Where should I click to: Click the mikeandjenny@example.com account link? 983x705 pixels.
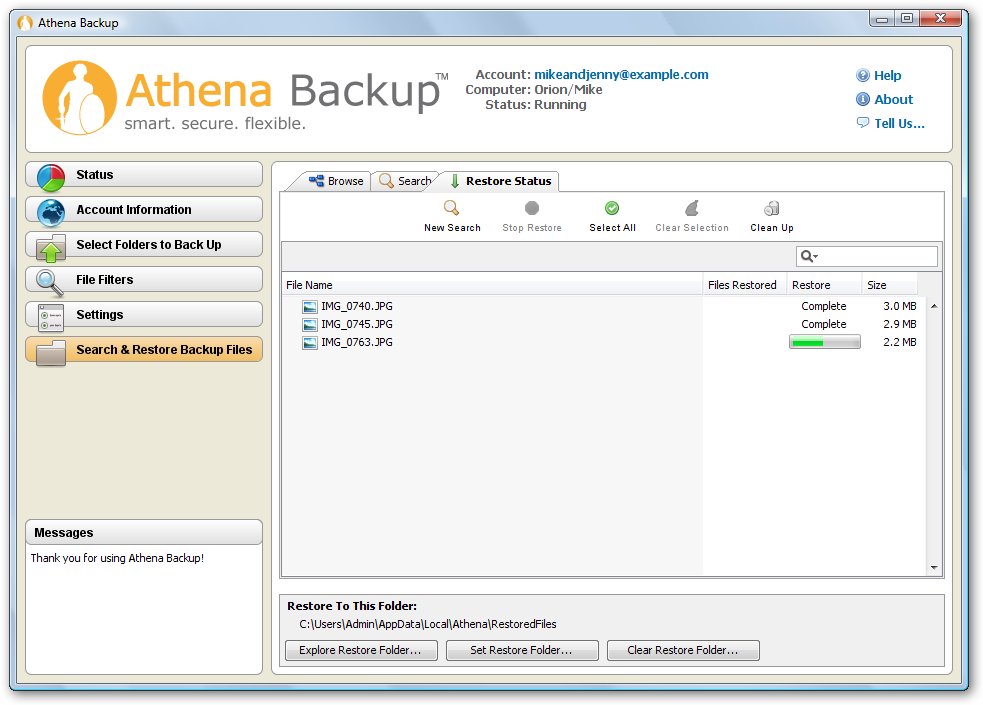621,75
